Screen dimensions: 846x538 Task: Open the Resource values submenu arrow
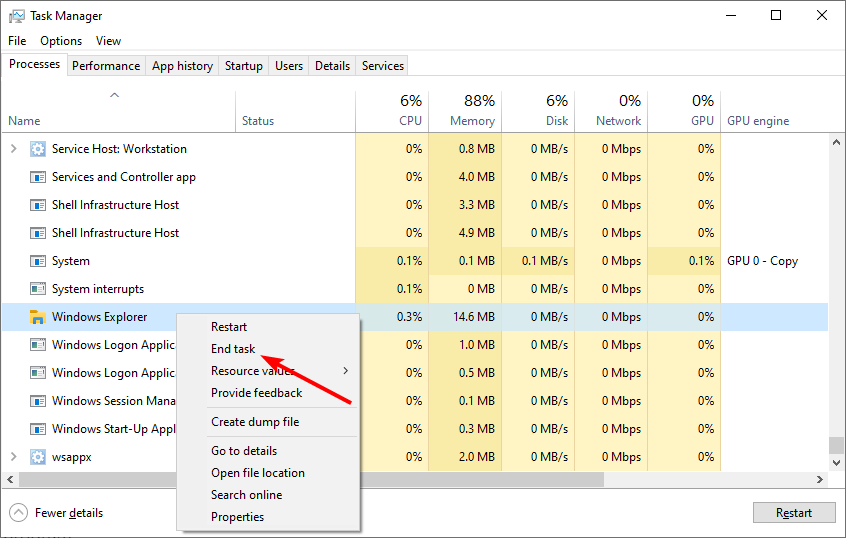(346, 371)
